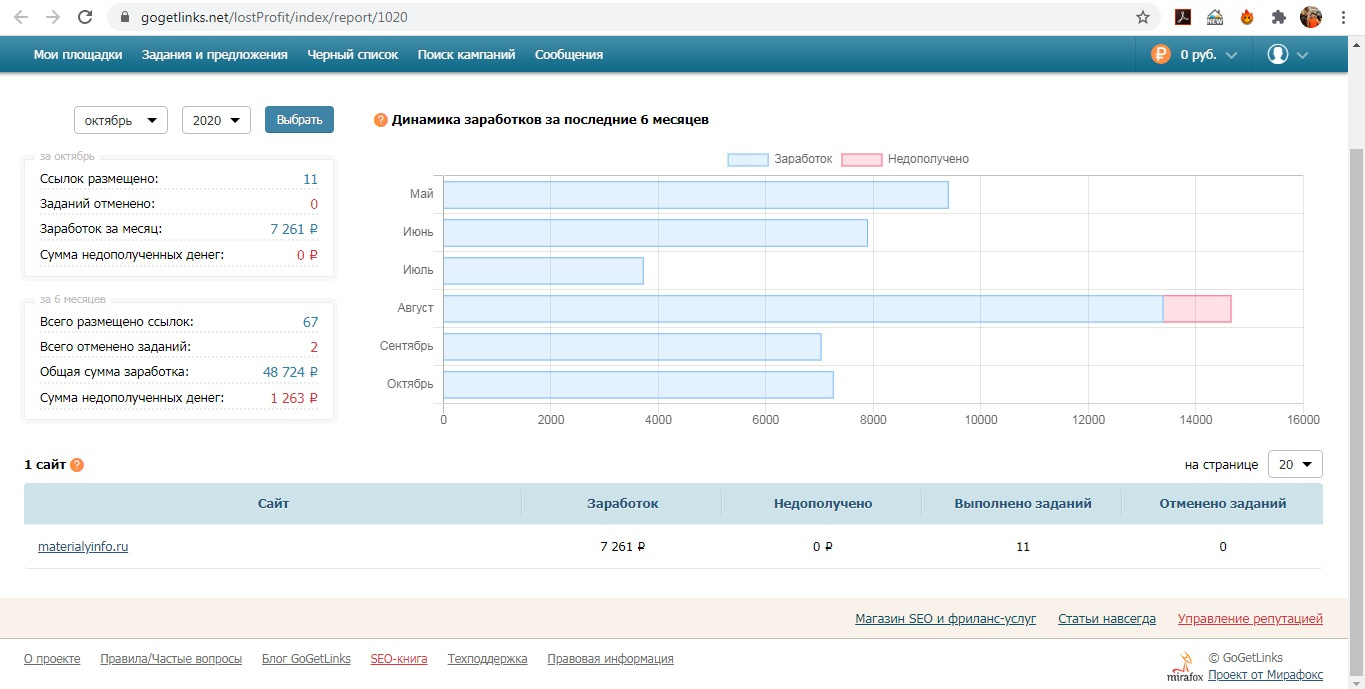Open the per-page dropdown showing 20

[1295, 464]
